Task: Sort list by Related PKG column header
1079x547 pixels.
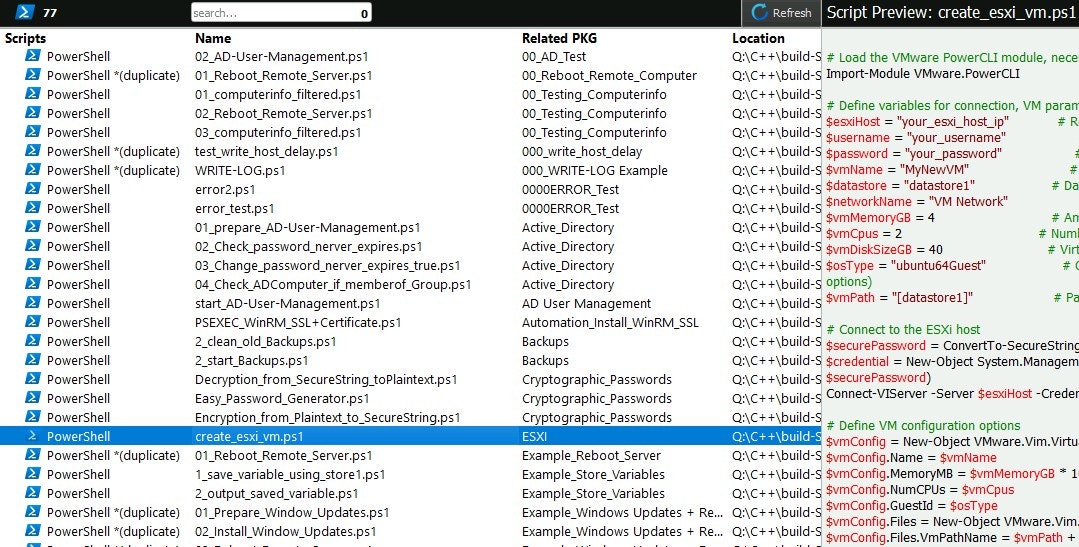Action: tap(559, 39)
